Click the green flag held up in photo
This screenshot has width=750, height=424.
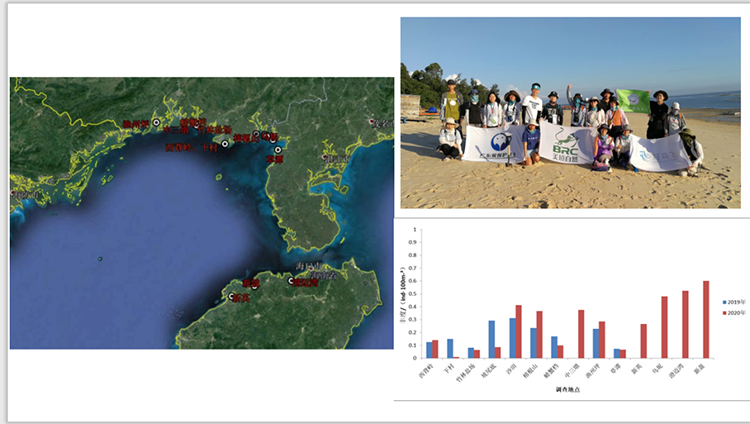point(633,99)
